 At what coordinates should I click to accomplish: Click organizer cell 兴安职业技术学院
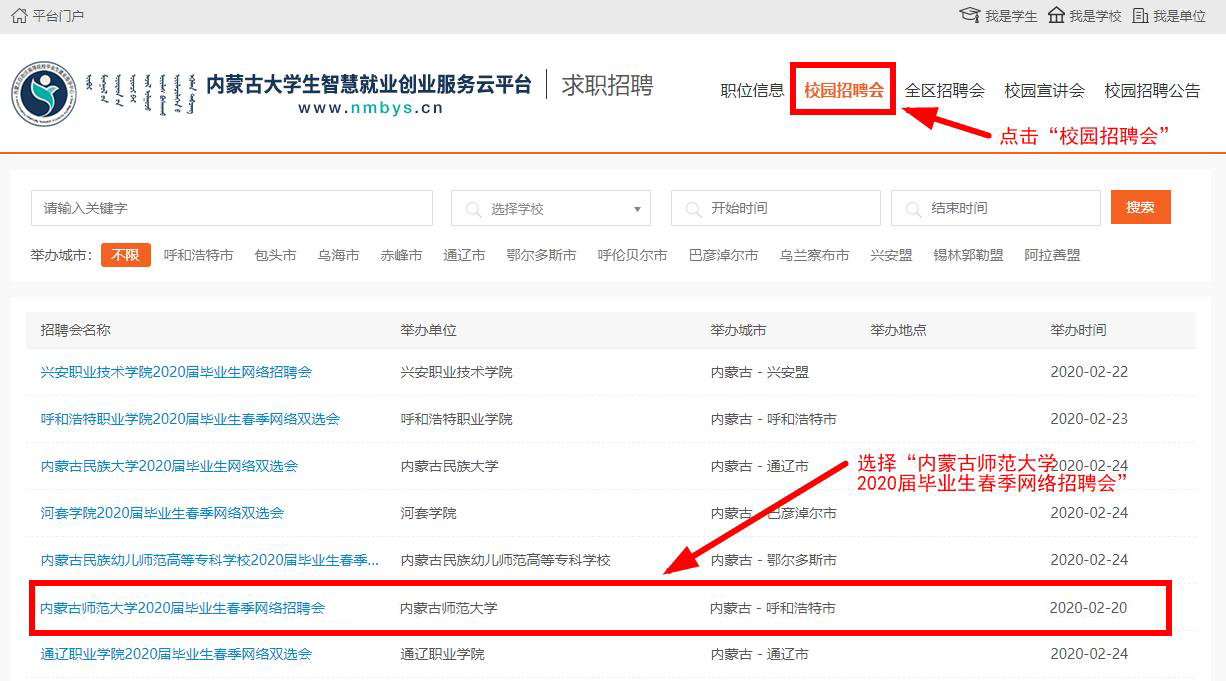[456, 372]
